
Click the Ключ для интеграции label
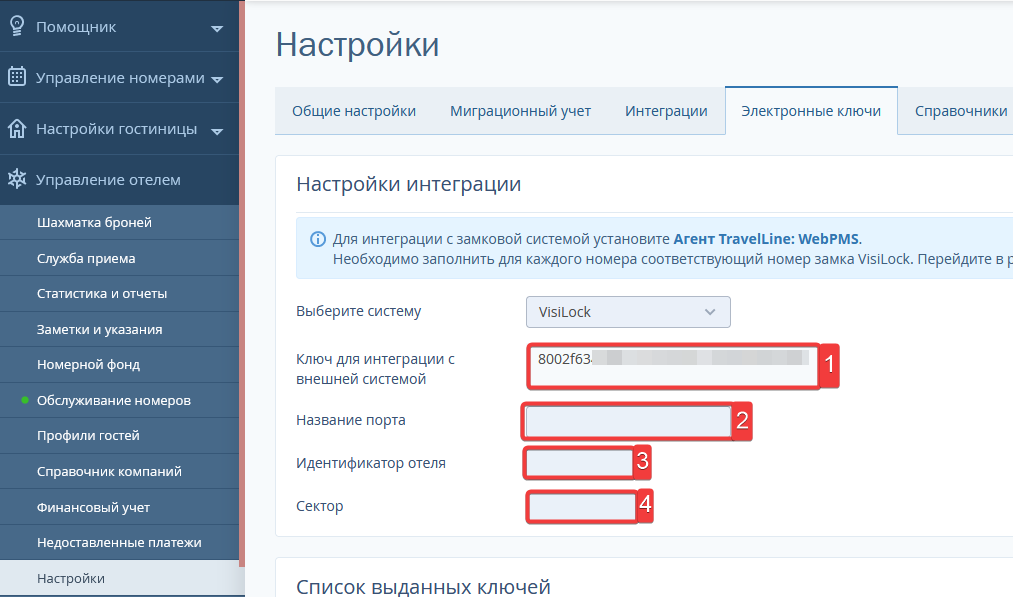[375, 369]
